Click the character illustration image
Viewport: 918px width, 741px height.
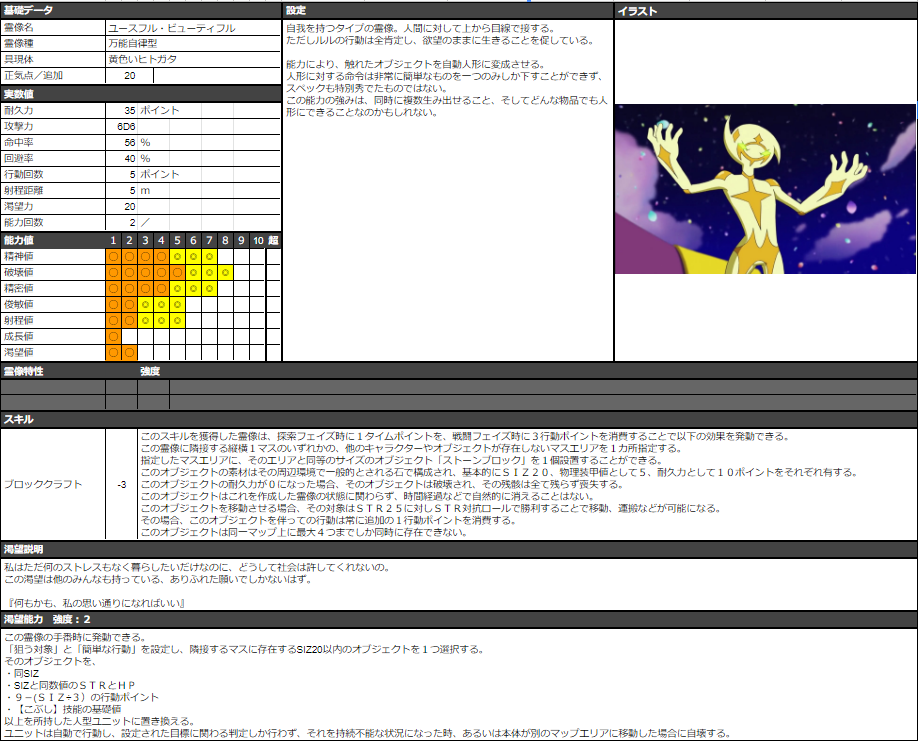765,189
